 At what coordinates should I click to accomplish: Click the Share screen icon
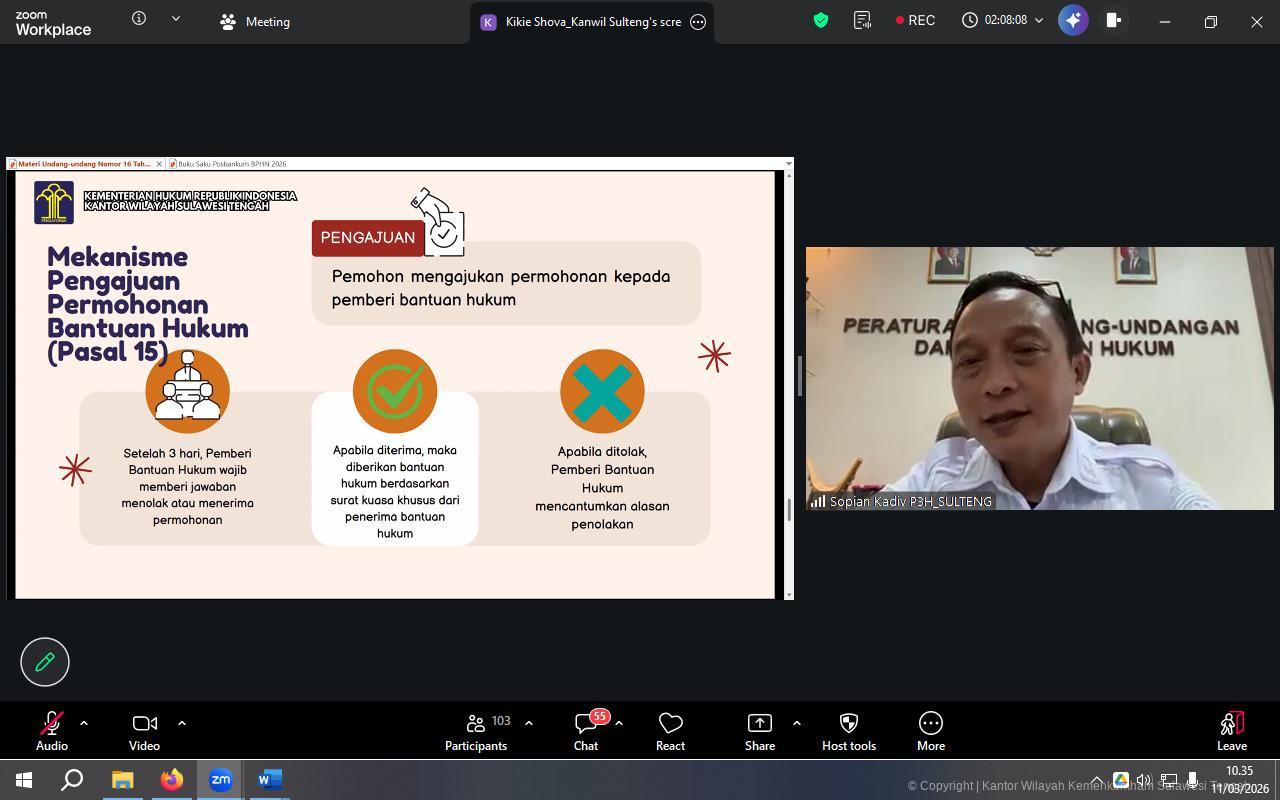[759, 731]
